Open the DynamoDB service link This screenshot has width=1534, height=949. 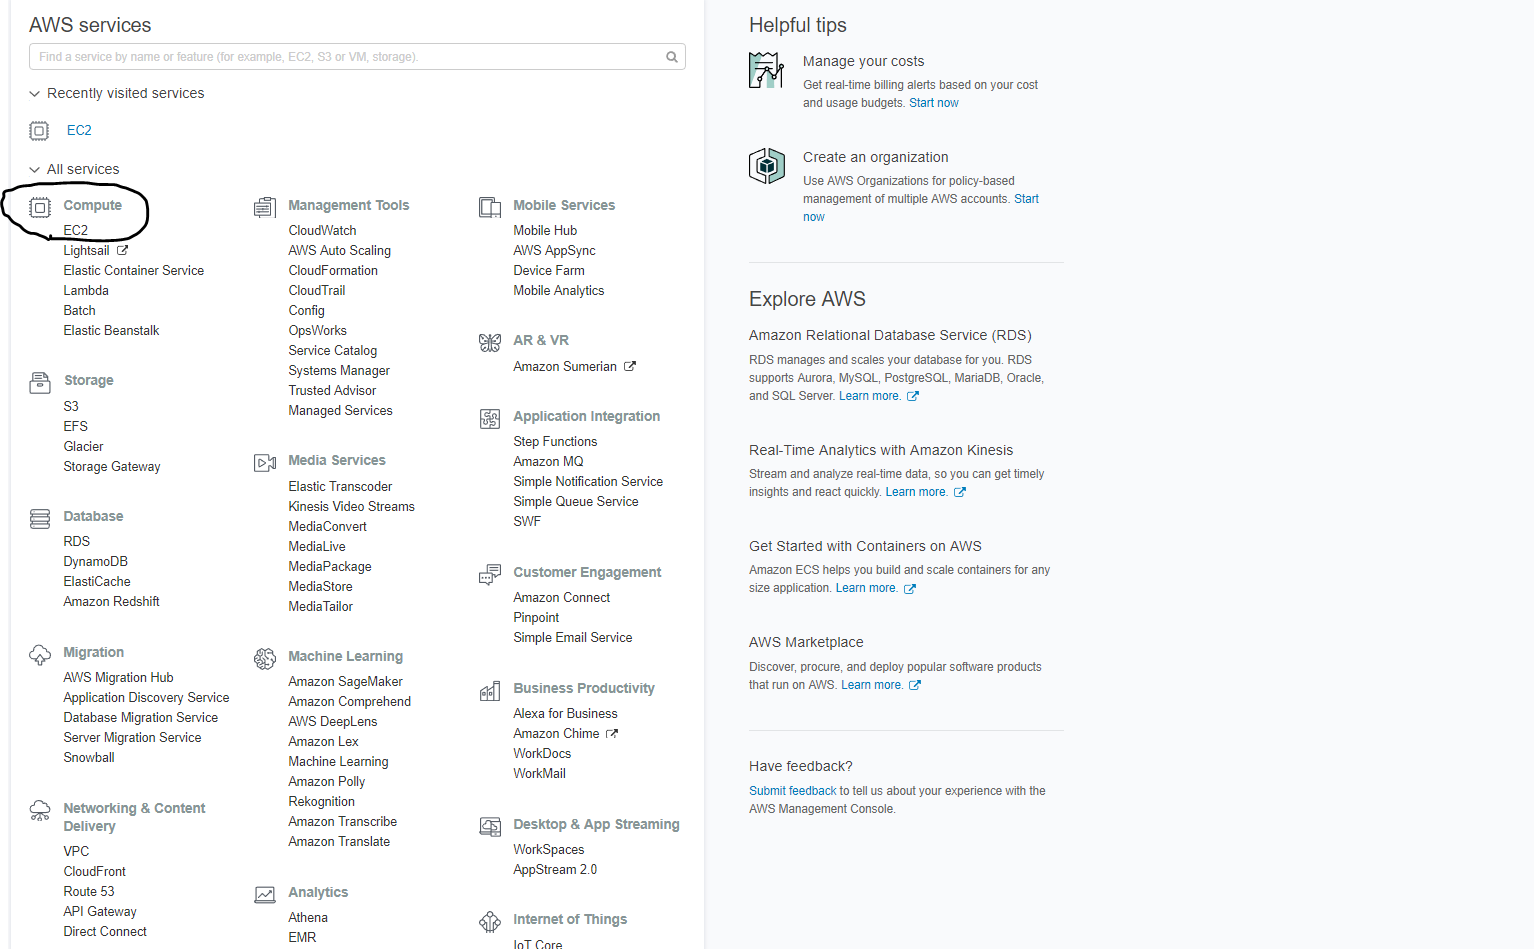(x=95, y=562)
